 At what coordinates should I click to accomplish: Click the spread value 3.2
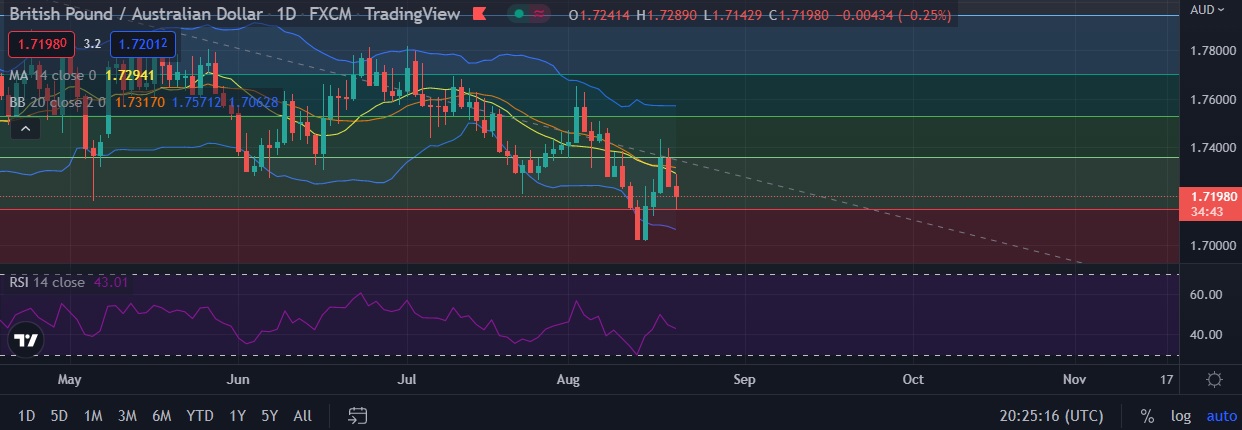[x=92, y=44]
